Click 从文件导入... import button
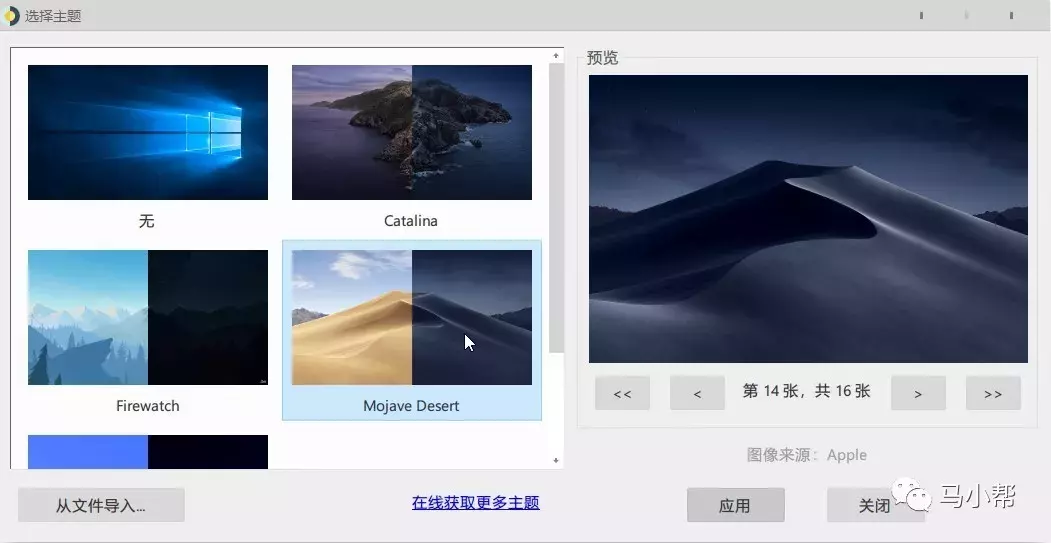The width and height of the screenshot is (1051, 543). coord(101,505)
